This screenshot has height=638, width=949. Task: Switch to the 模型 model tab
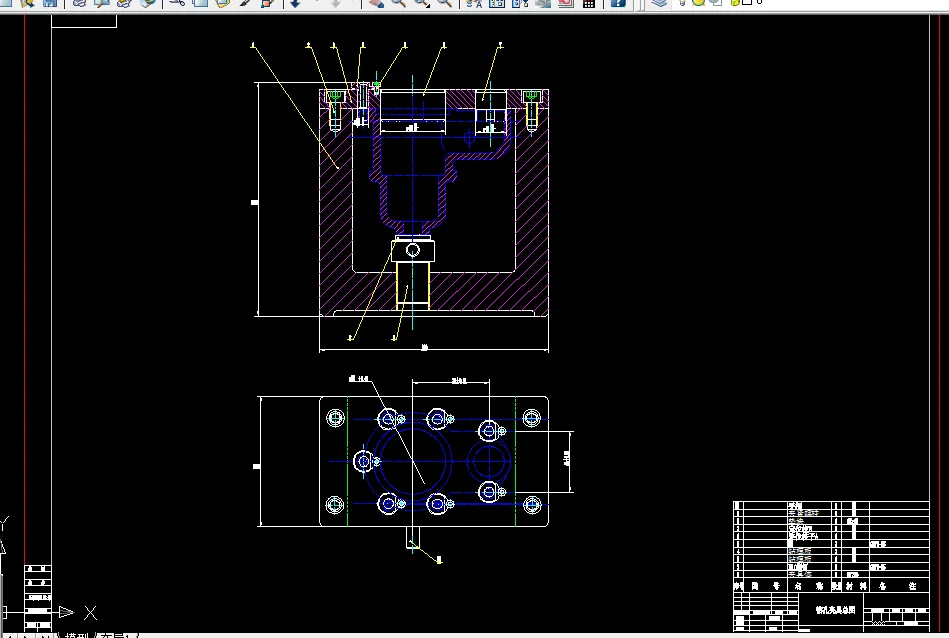click(x=77, y=636)
